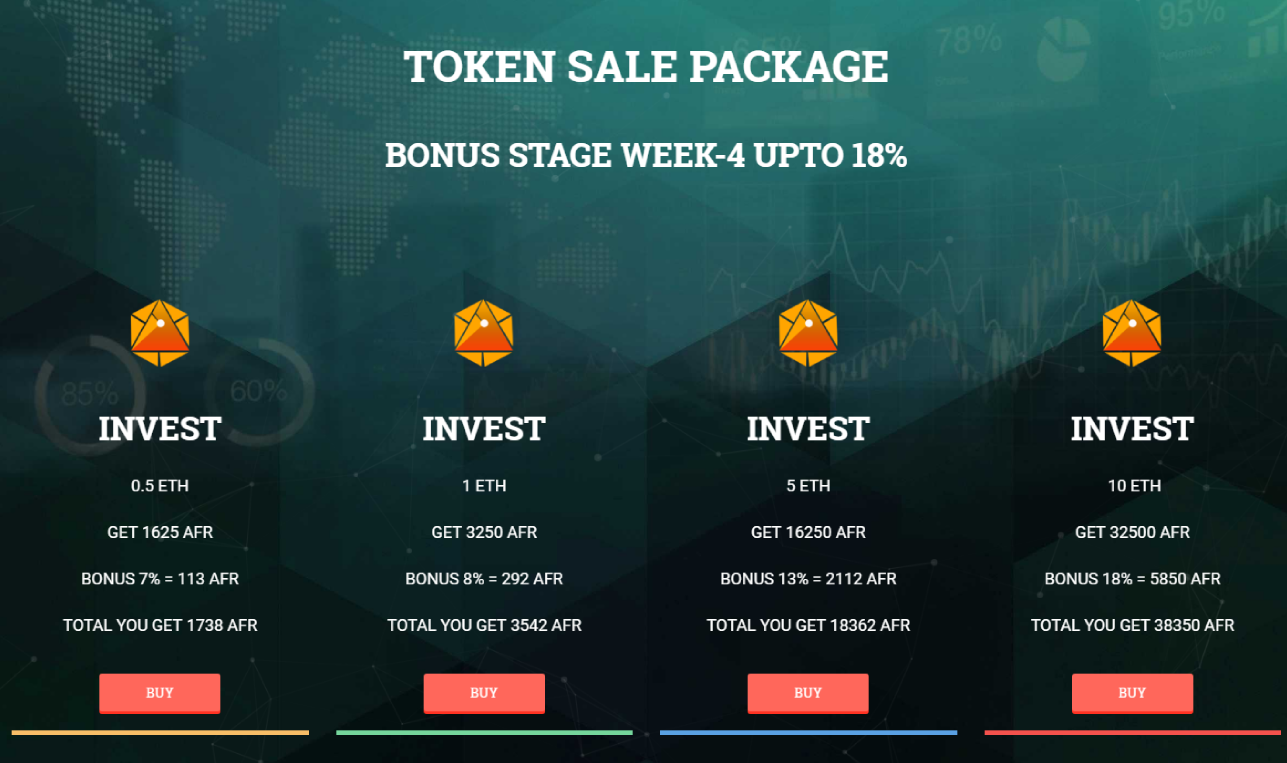Click the orange token icon above 5 ETH package
1287x763 pixels.
coord(808,333)
